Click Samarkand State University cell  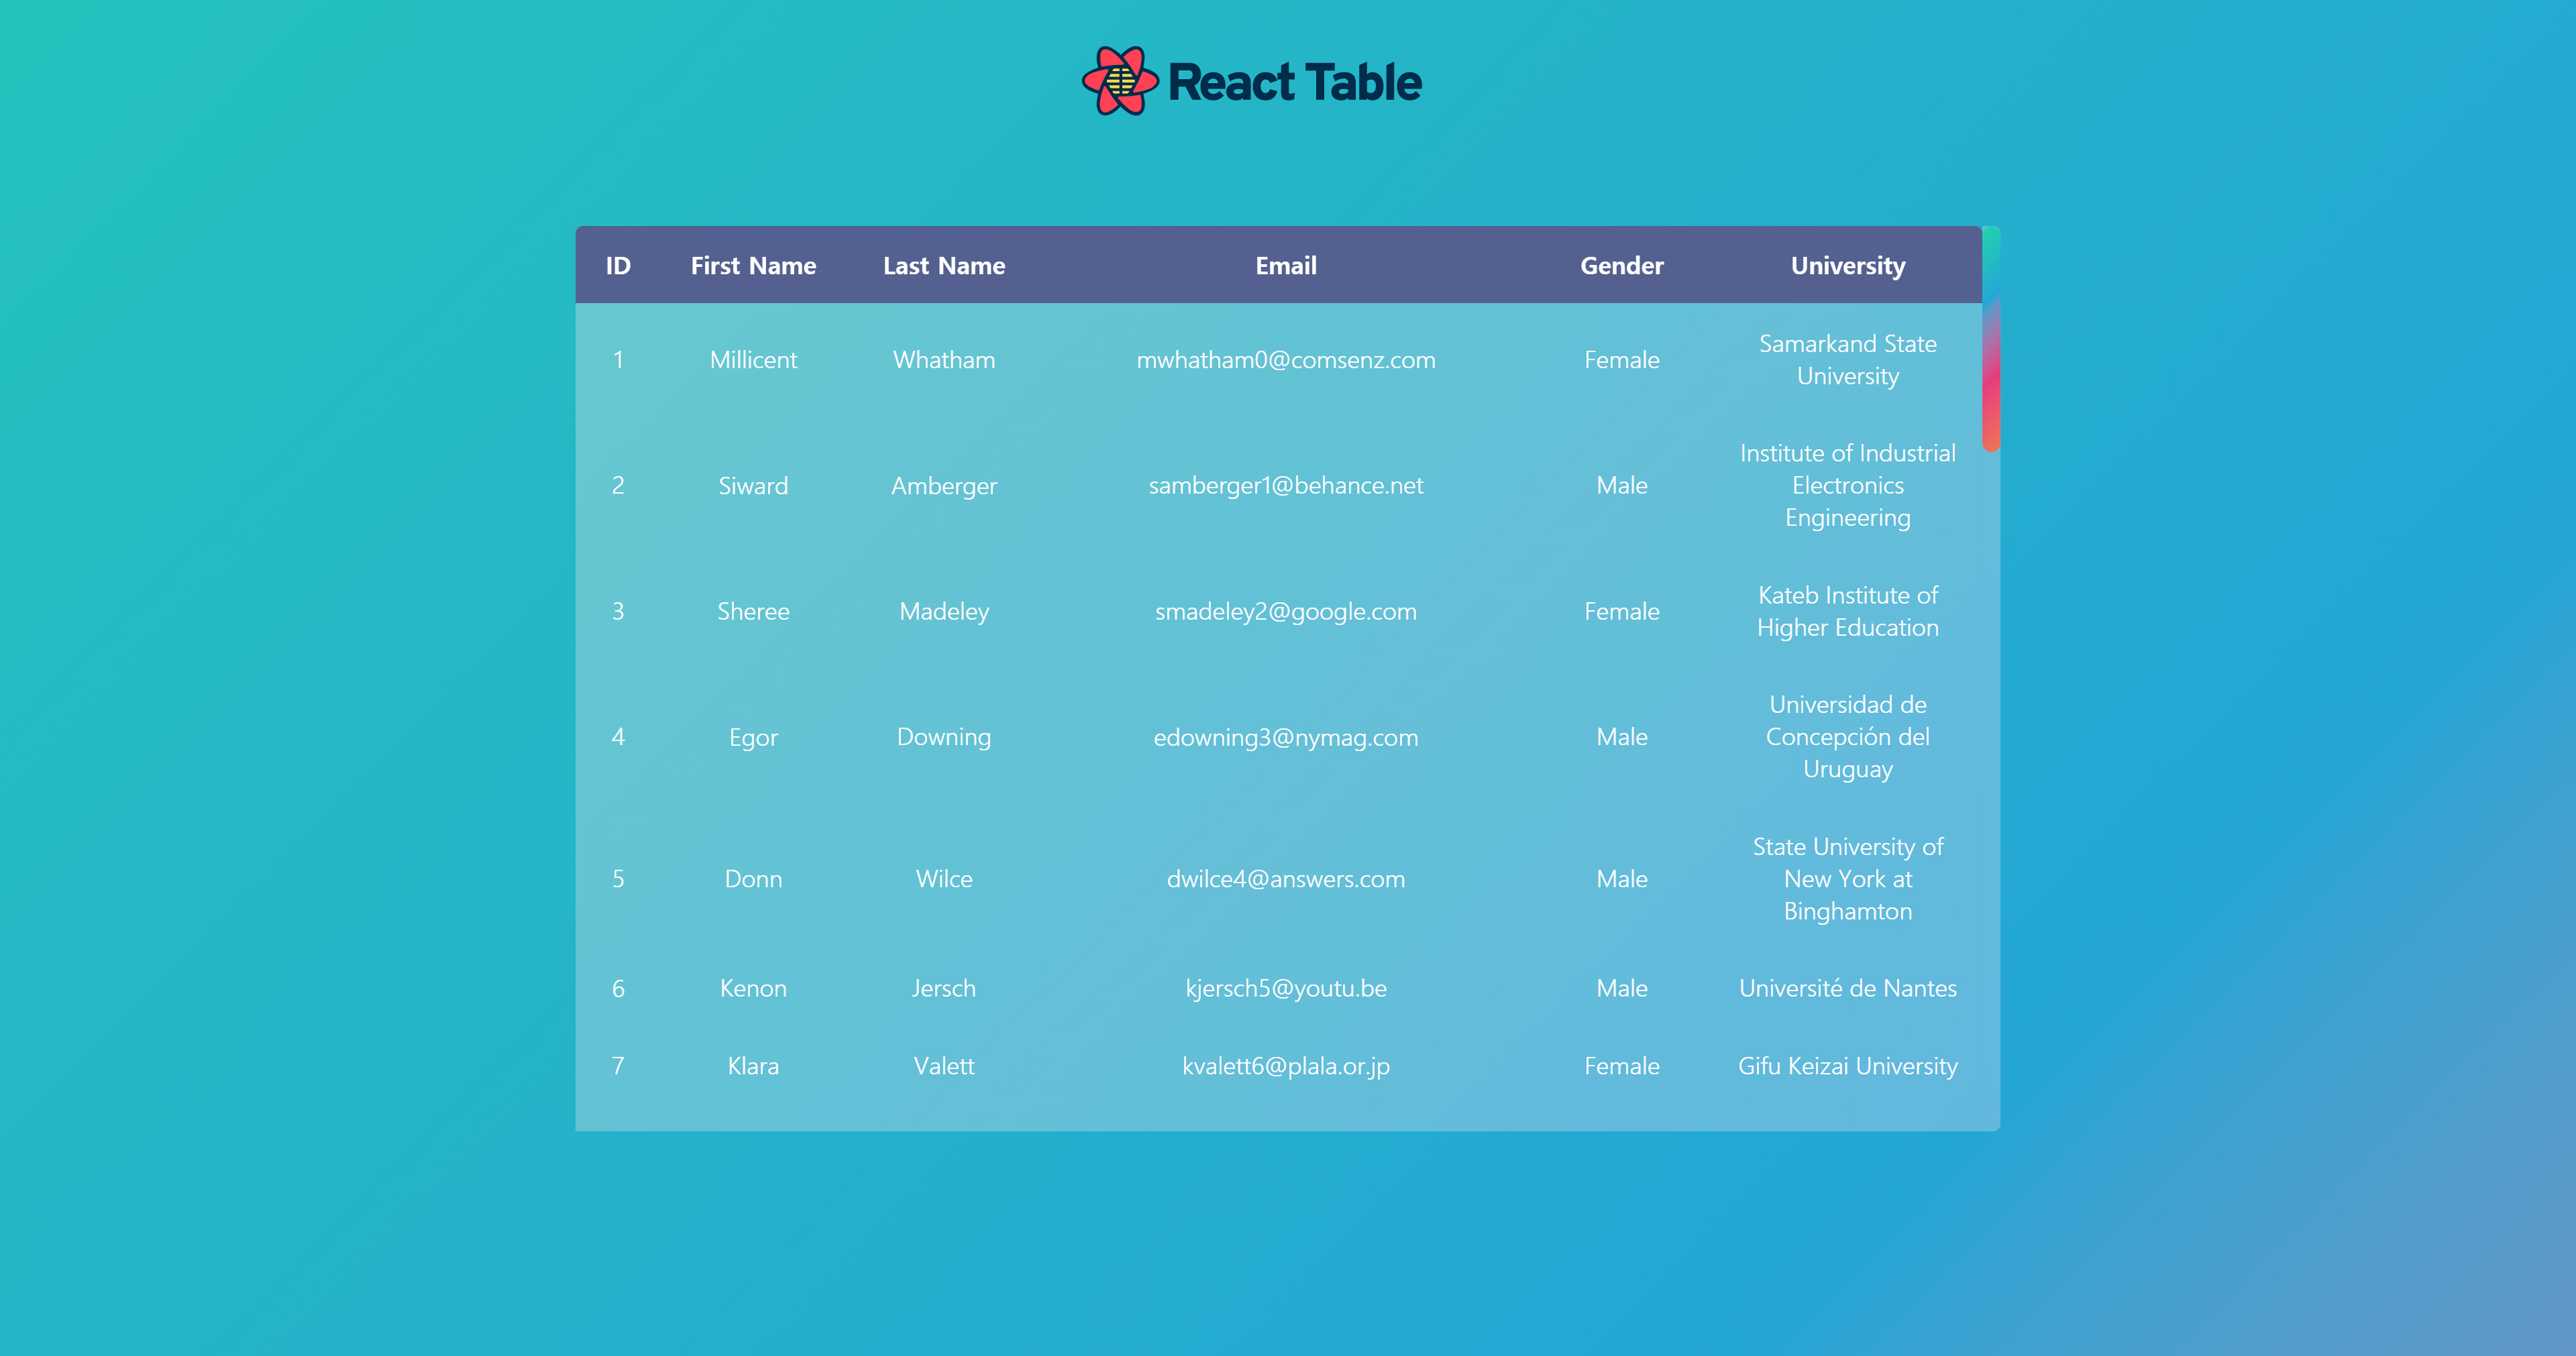click(1847, 360)
